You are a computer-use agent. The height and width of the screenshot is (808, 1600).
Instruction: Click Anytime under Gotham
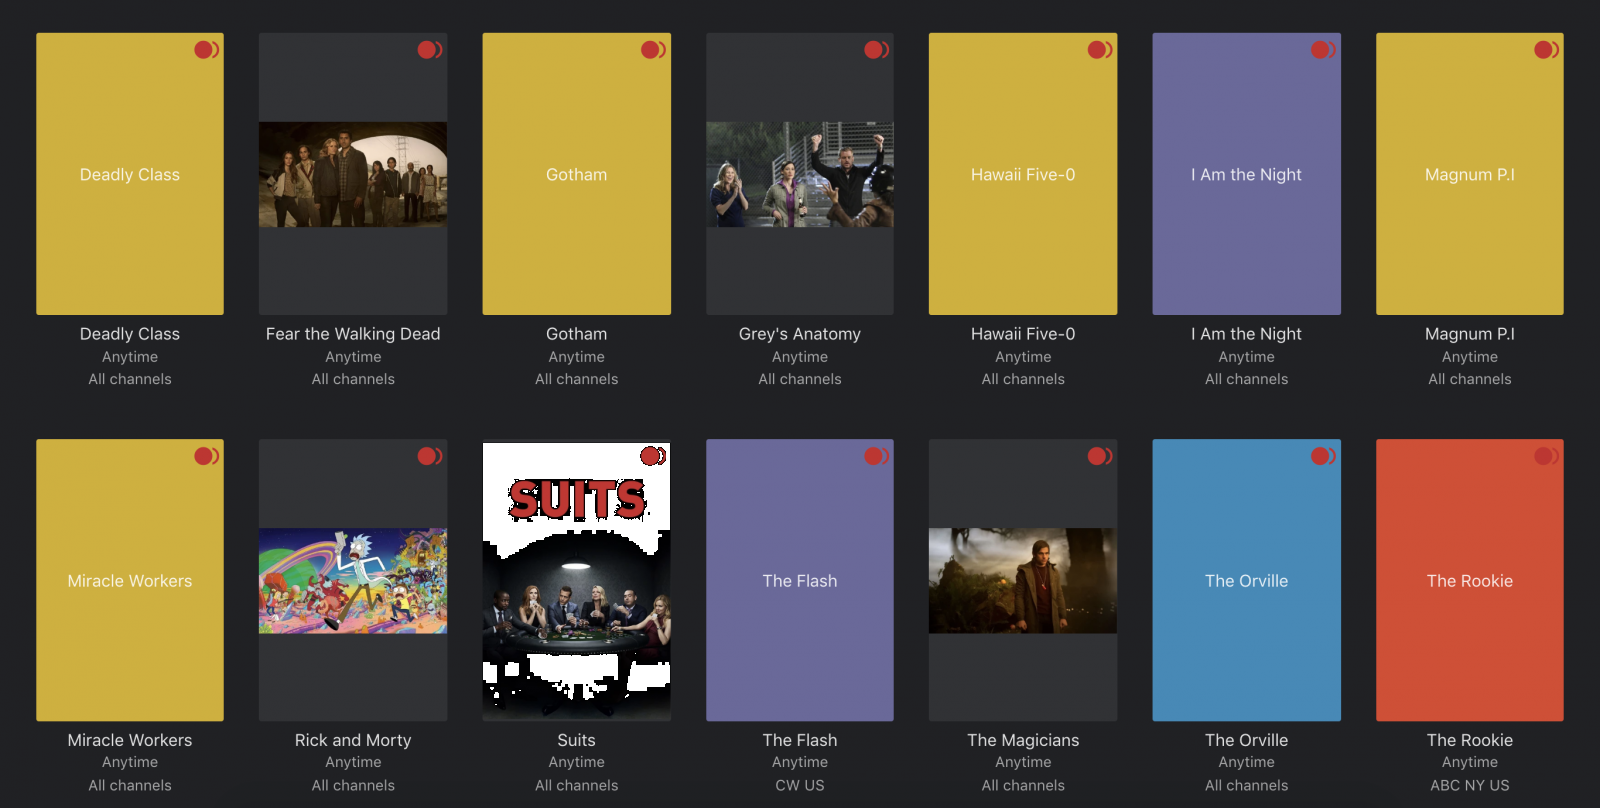click(x=577, y=357)
